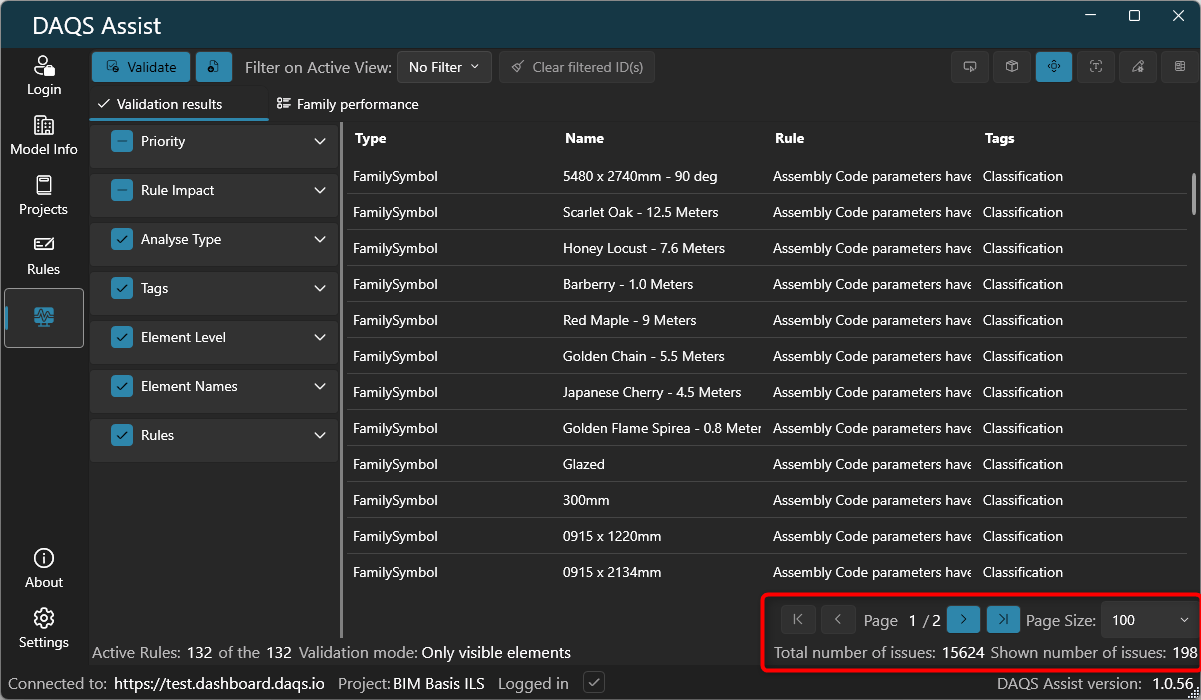Viewport: 1201px width, 700px height.
Task: Click the table layout icon in toolbar
Action: tap(1180, 67)
